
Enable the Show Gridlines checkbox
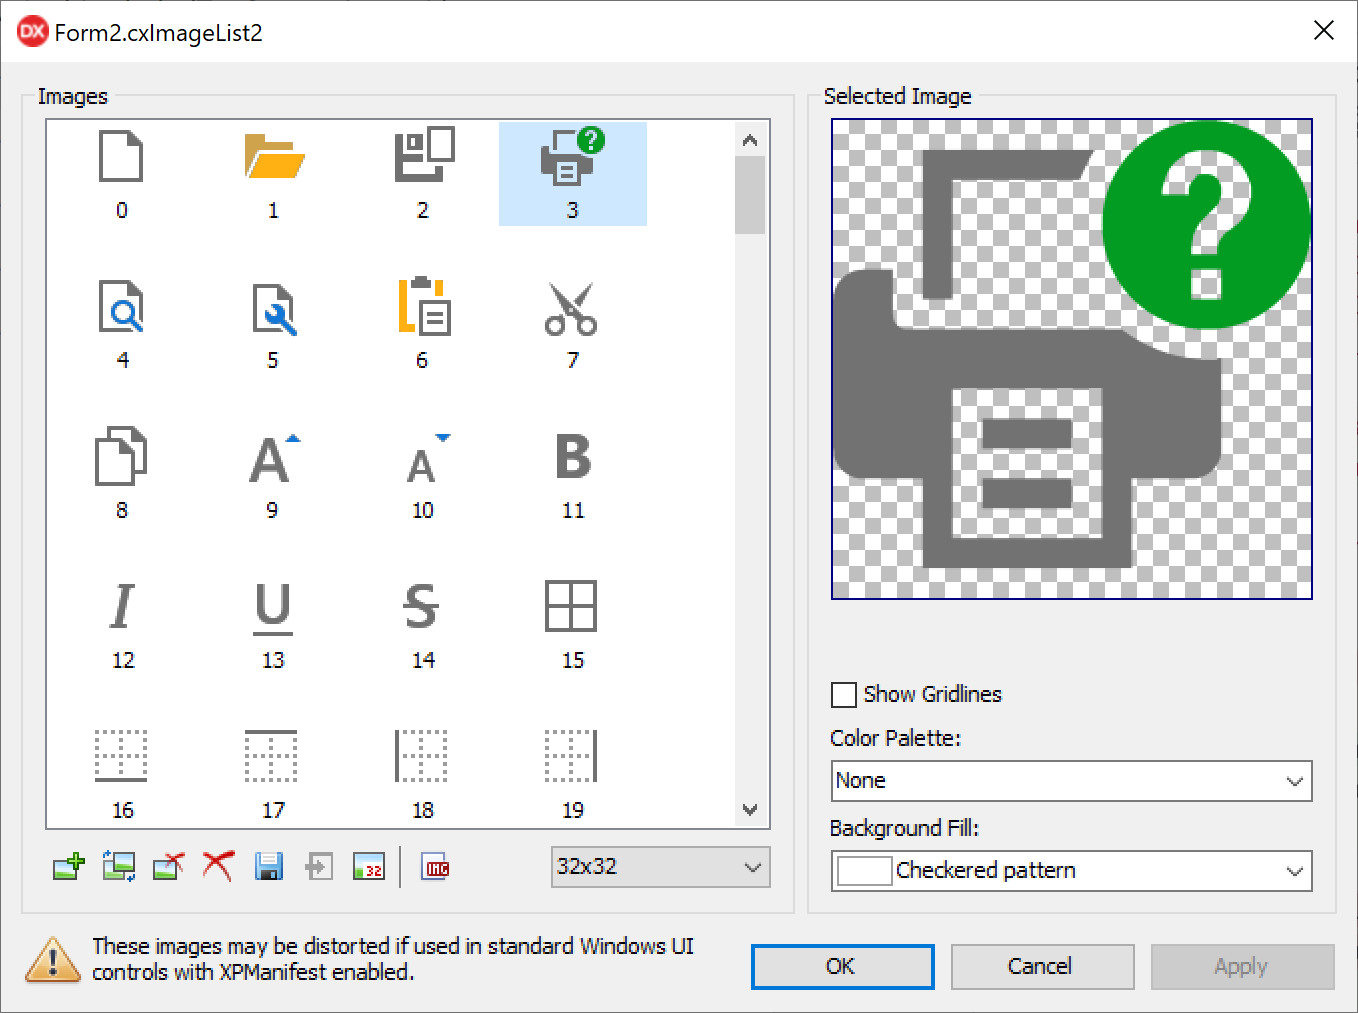click(844, 695)
